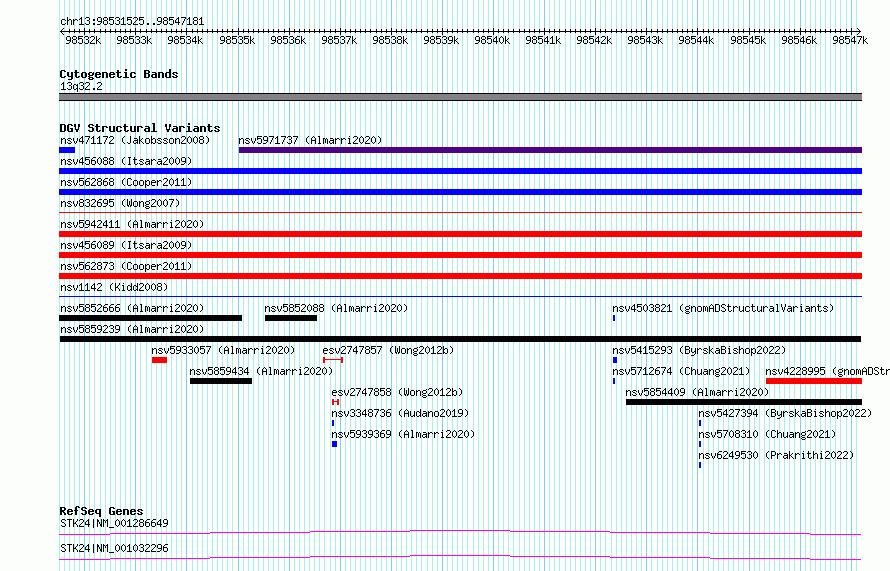Click the nsv562868 (Cooper2011) label

click(x=126, y=182)
